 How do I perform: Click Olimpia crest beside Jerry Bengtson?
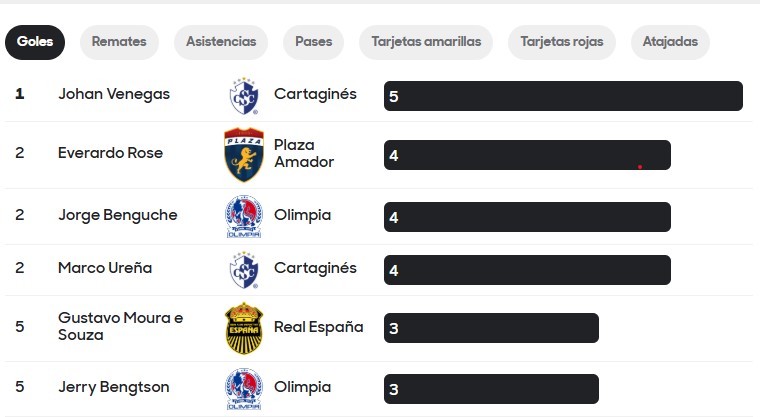coord(244,389)
